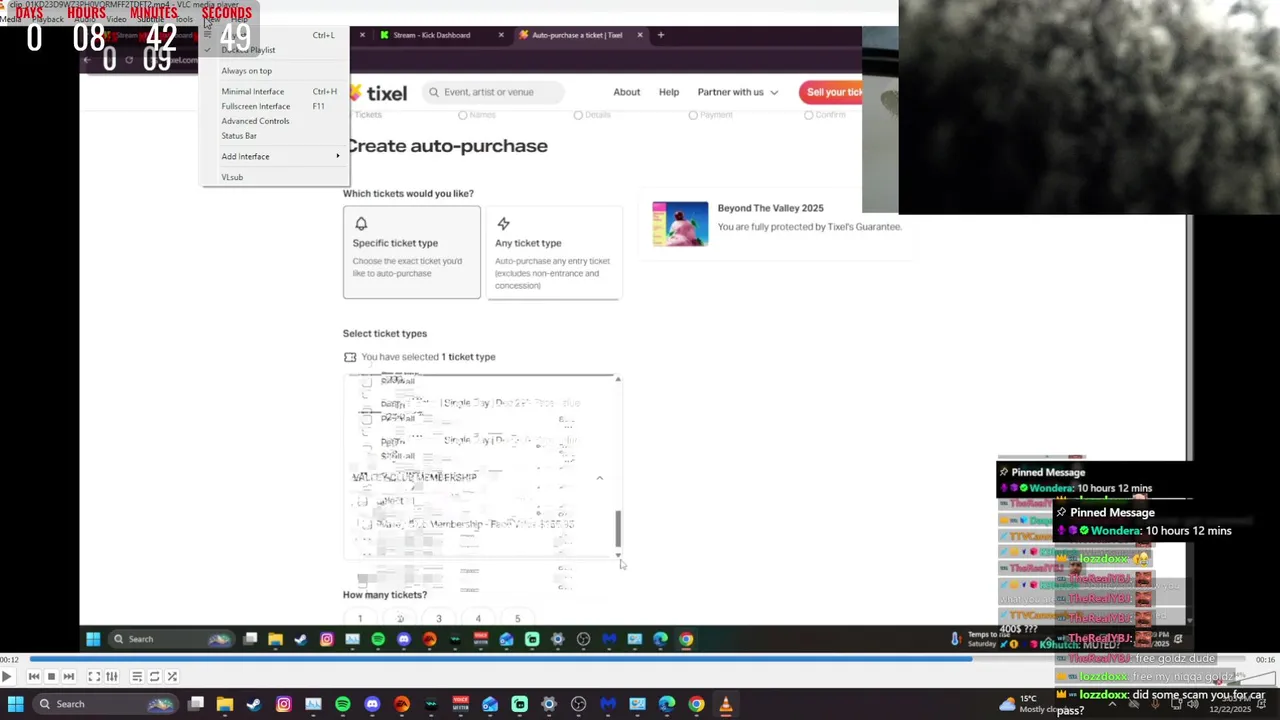Skip to next media in VLC
This screenshot has height=720, width=1280.
pyautogui.click(x=69, y=677)
